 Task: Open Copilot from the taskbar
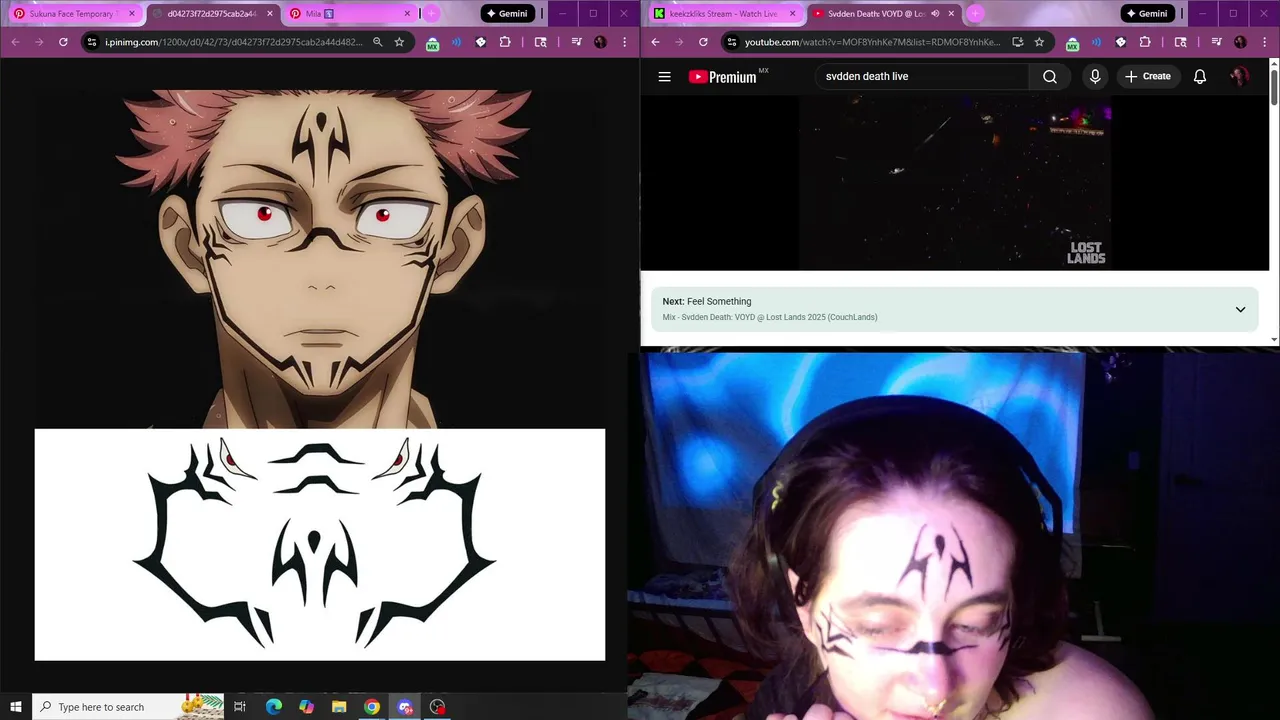tap(306, 706)
